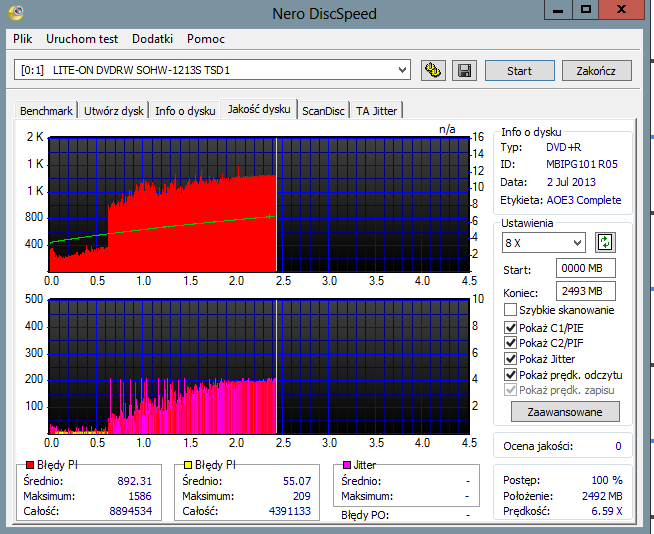Click the date 2 Jul 2013

pos(571,182)
